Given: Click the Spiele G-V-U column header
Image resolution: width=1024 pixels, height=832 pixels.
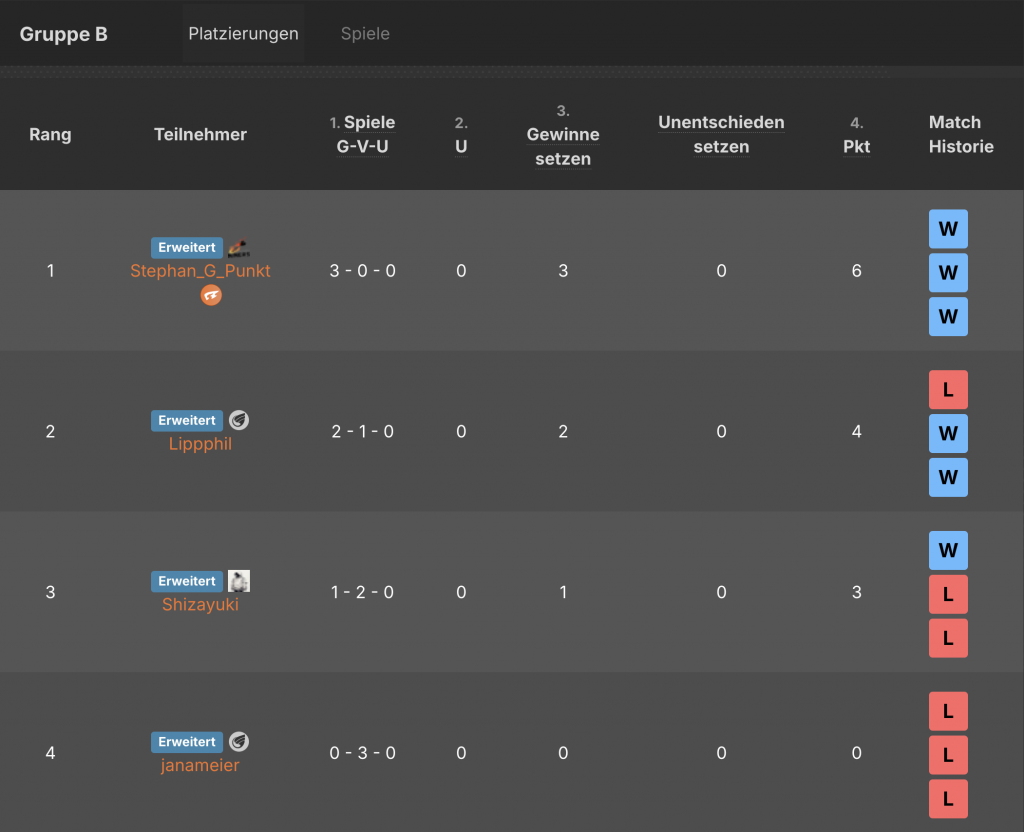Looking at the screenshot, I should [363, 134].
